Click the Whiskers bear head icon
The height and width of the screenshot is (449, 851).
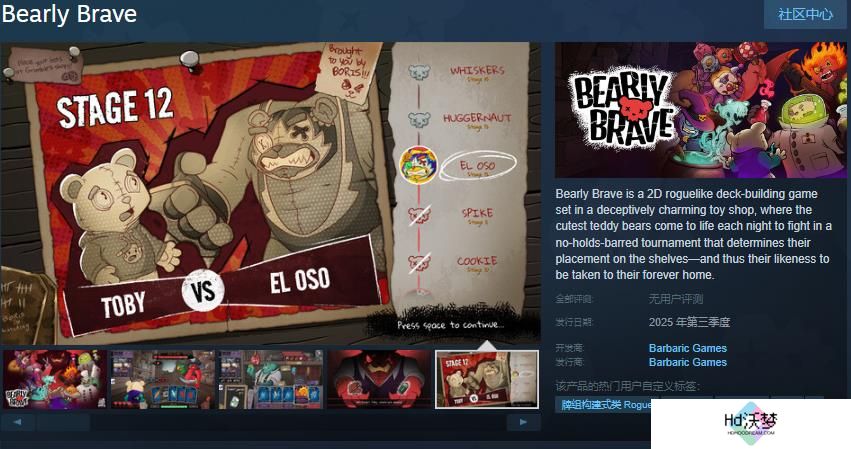pos(418,73)
